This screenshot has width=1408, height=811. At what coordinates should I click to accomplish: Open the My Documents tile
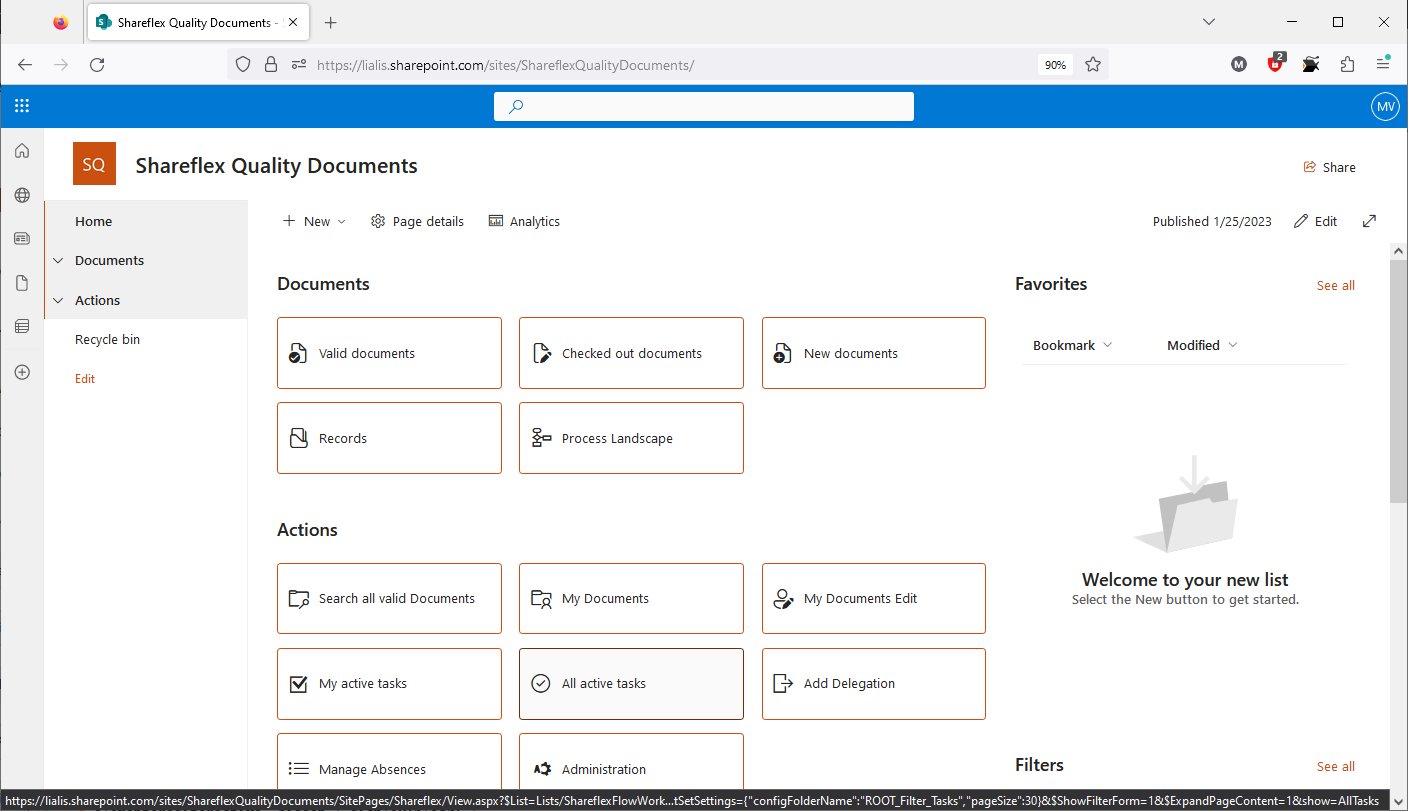point(631,598)
